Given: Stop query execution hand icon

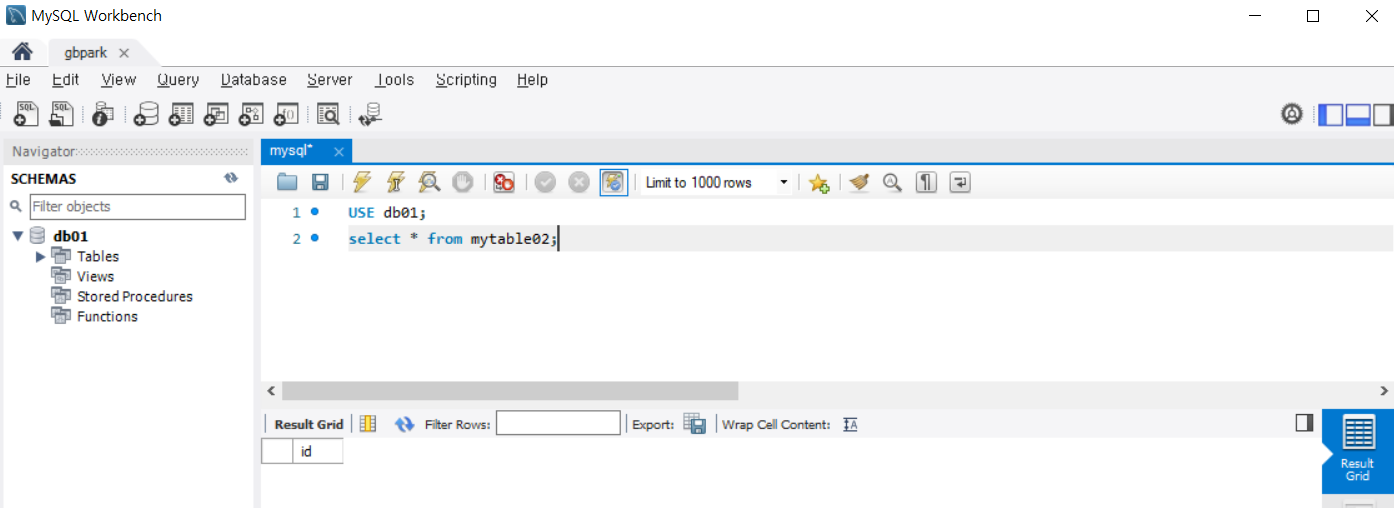Looking at the screenshot, I should click(462, 182).
